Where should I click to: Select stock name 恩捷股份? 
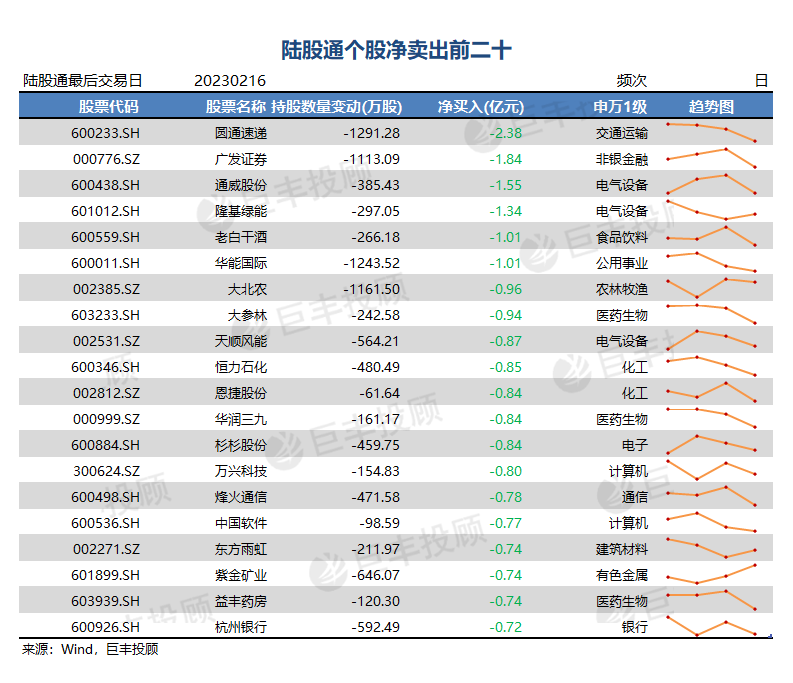click(241, 393)
